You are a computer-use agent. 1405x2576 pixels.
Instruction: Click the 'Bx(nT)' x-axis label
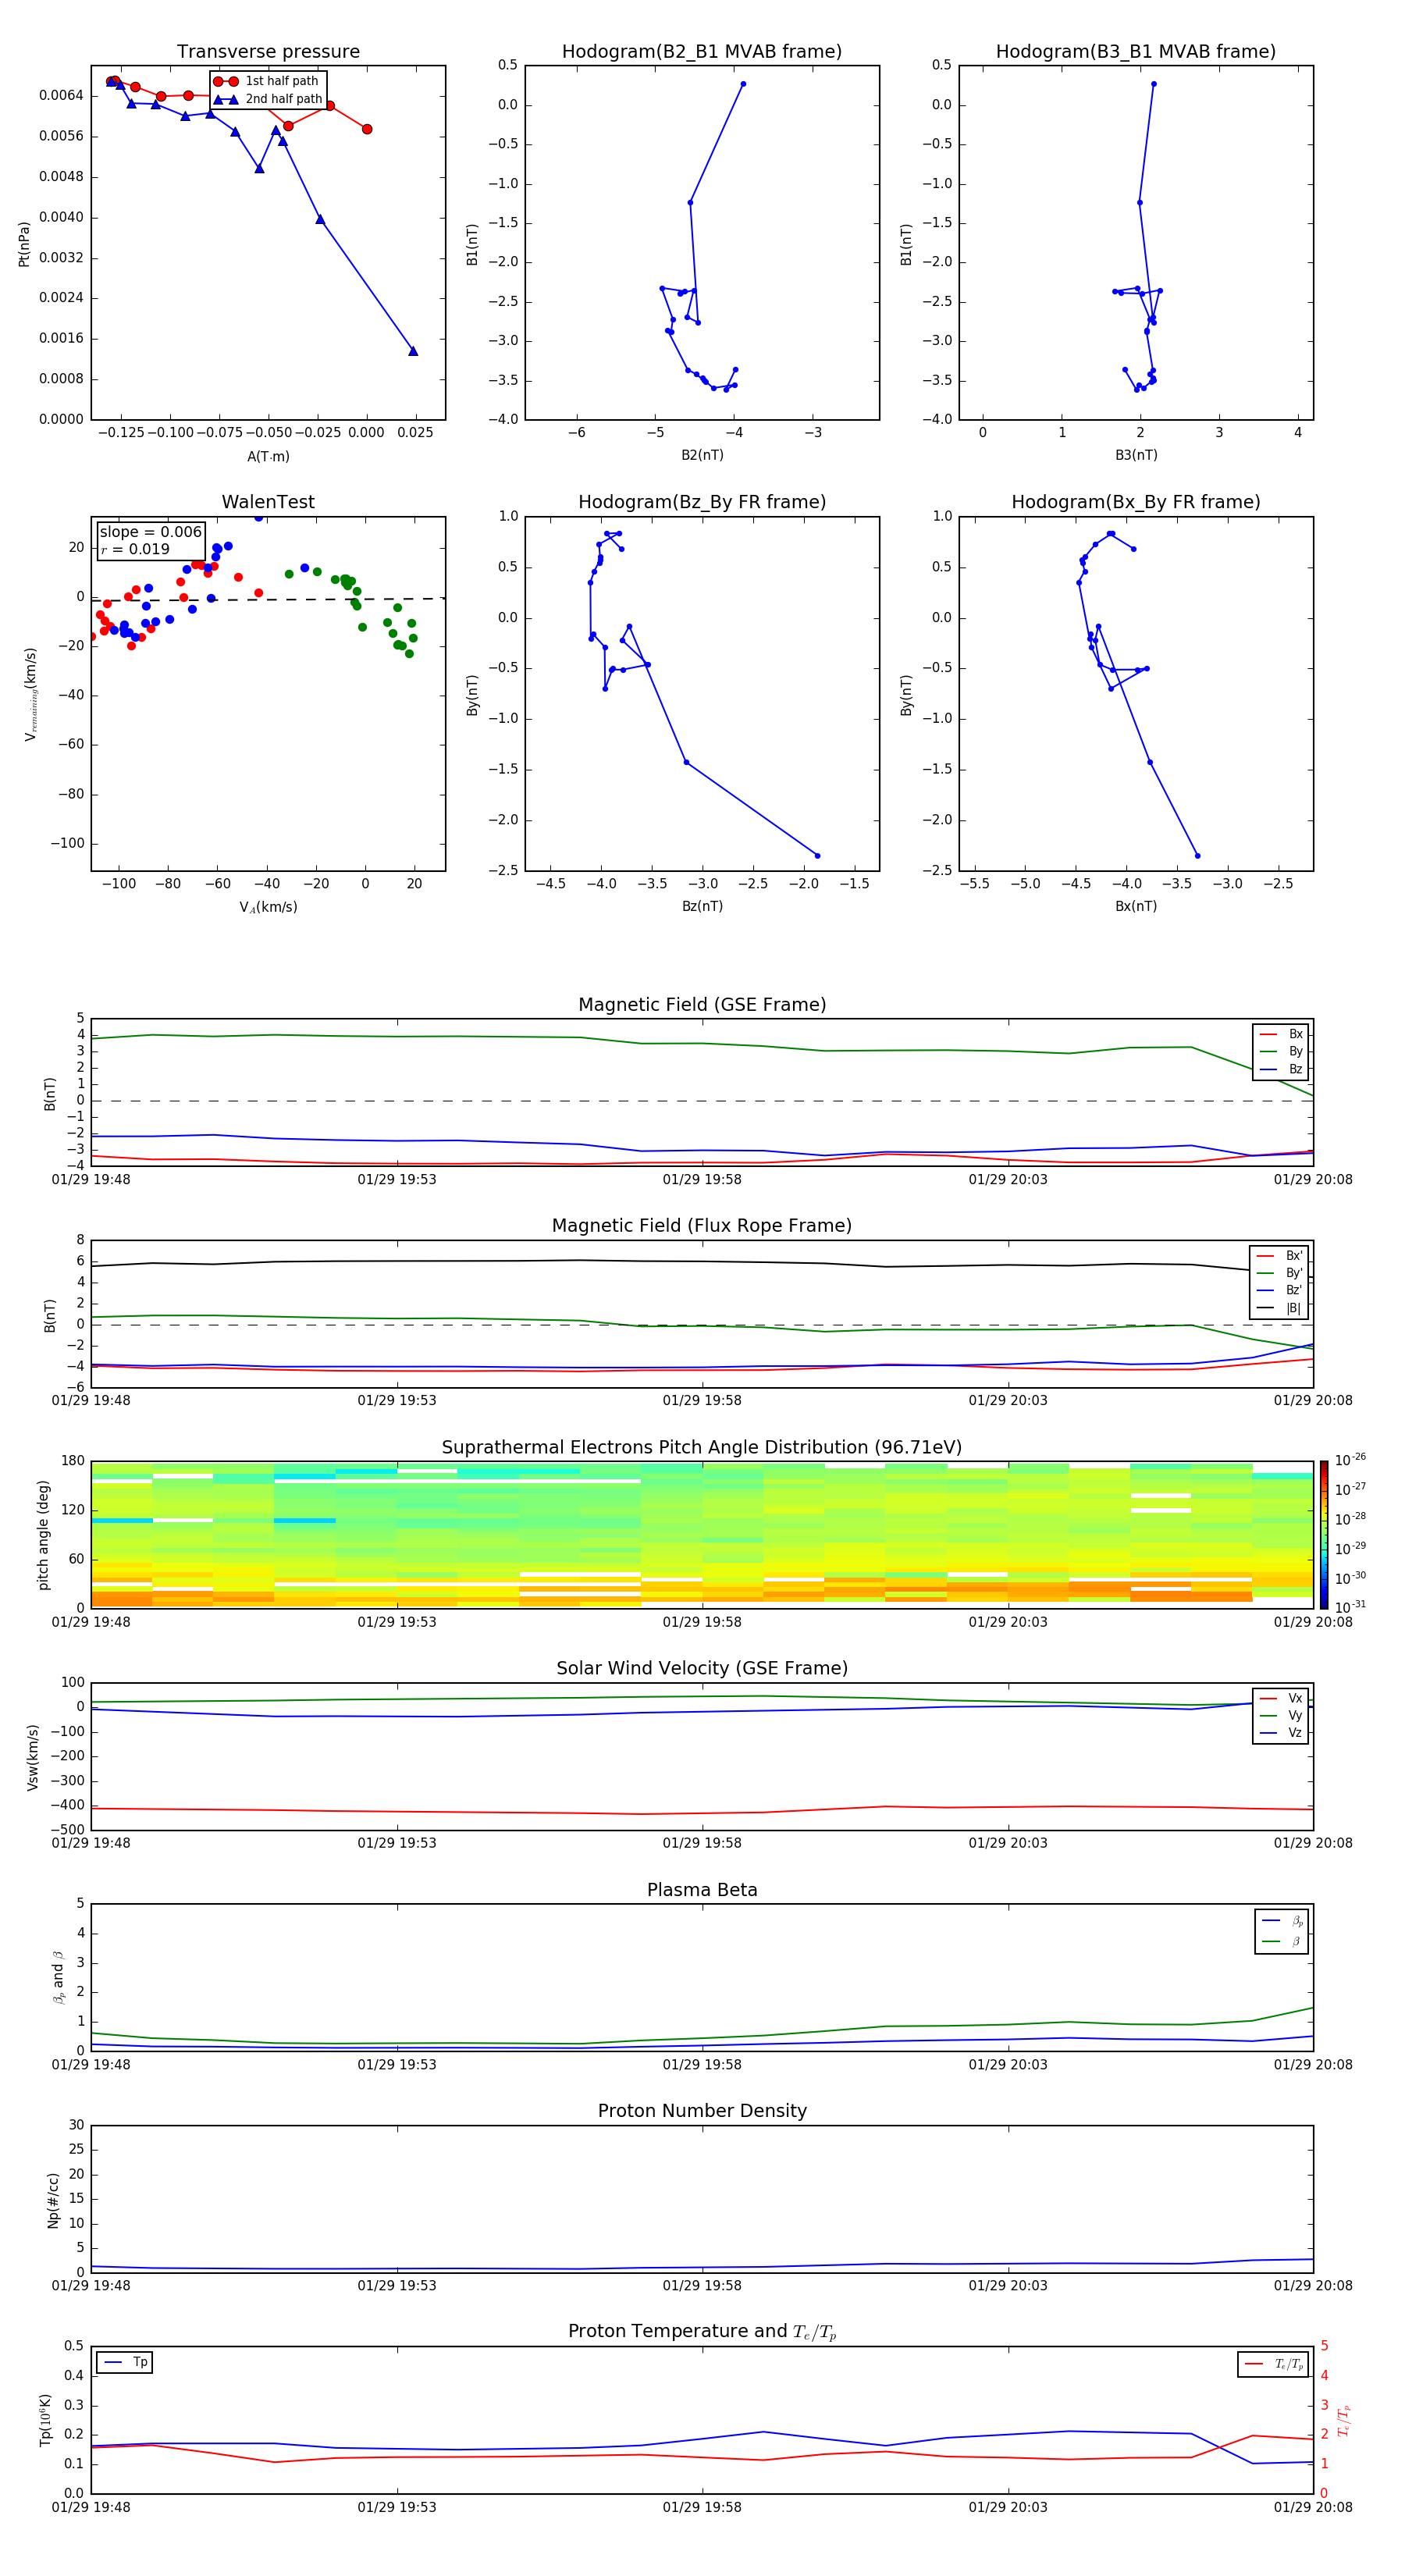point(1136,907)
